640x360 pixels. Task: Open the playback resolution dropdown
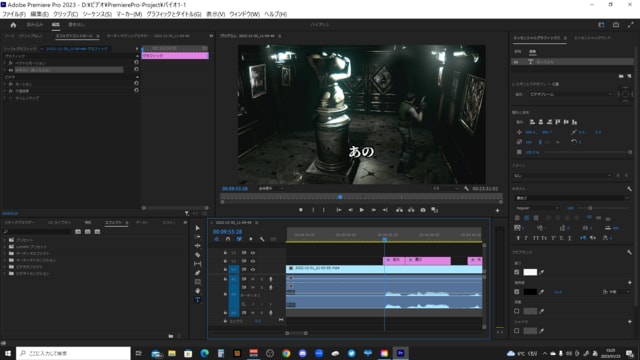tap(445, 189)
